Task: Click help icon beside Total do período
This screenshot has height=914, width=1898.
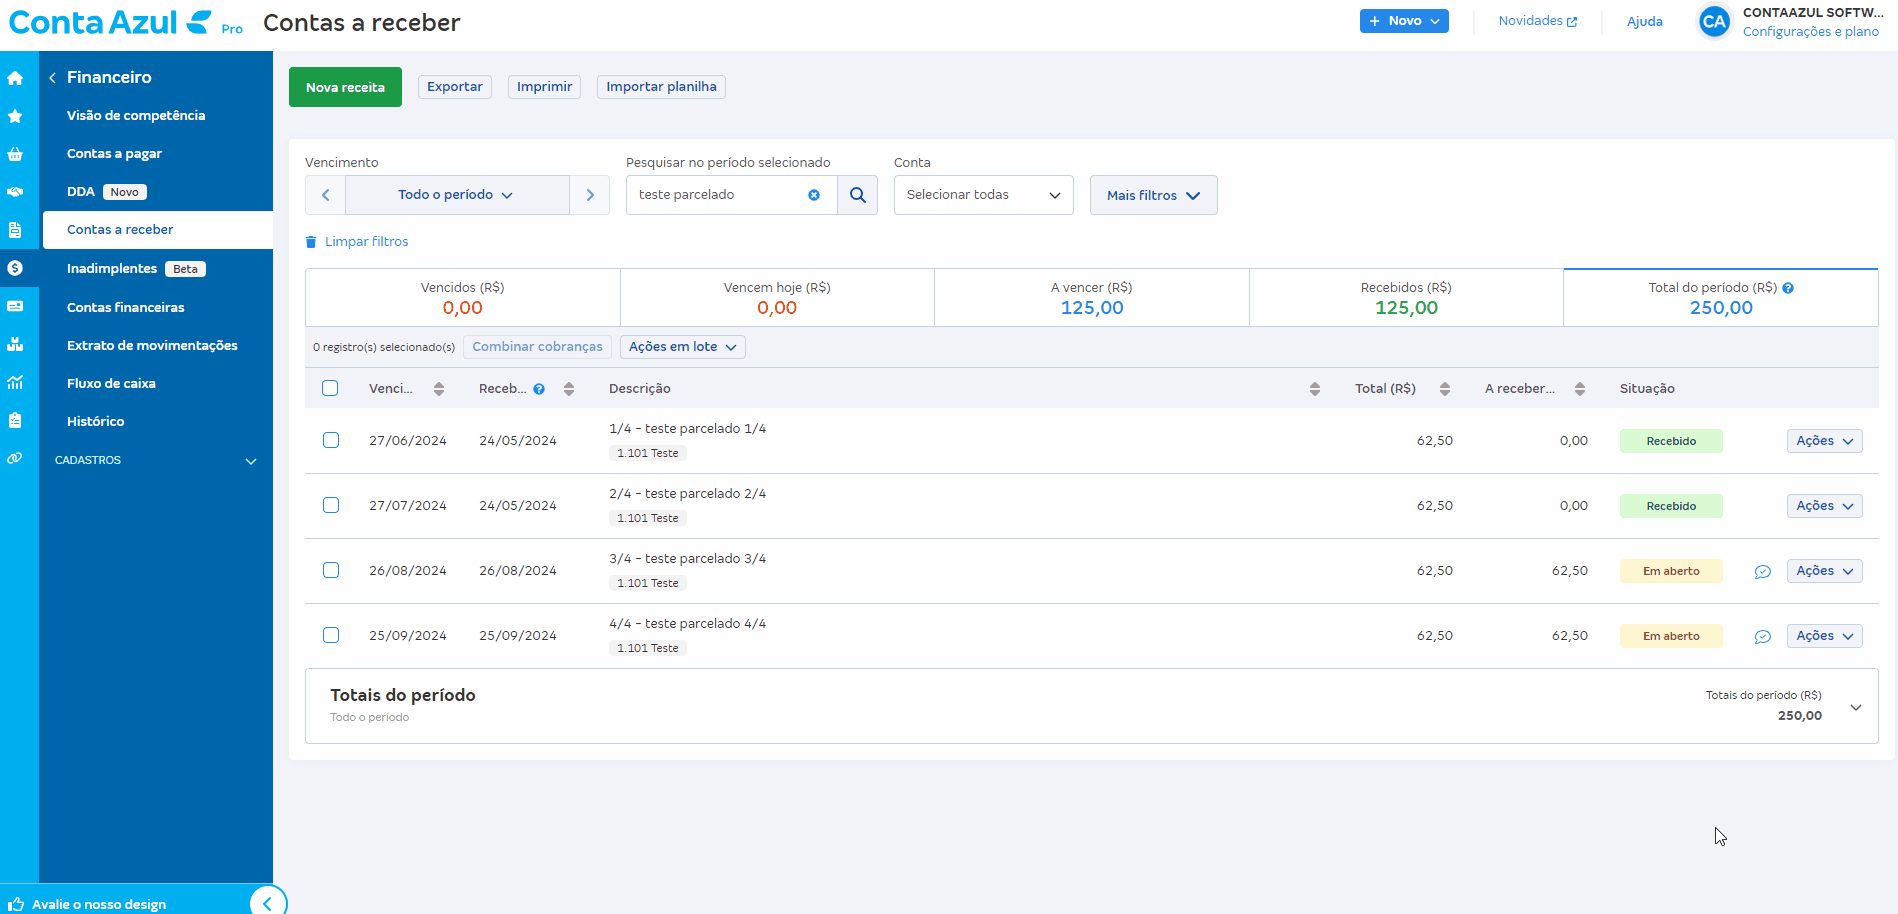Action: coord(1788,288)
